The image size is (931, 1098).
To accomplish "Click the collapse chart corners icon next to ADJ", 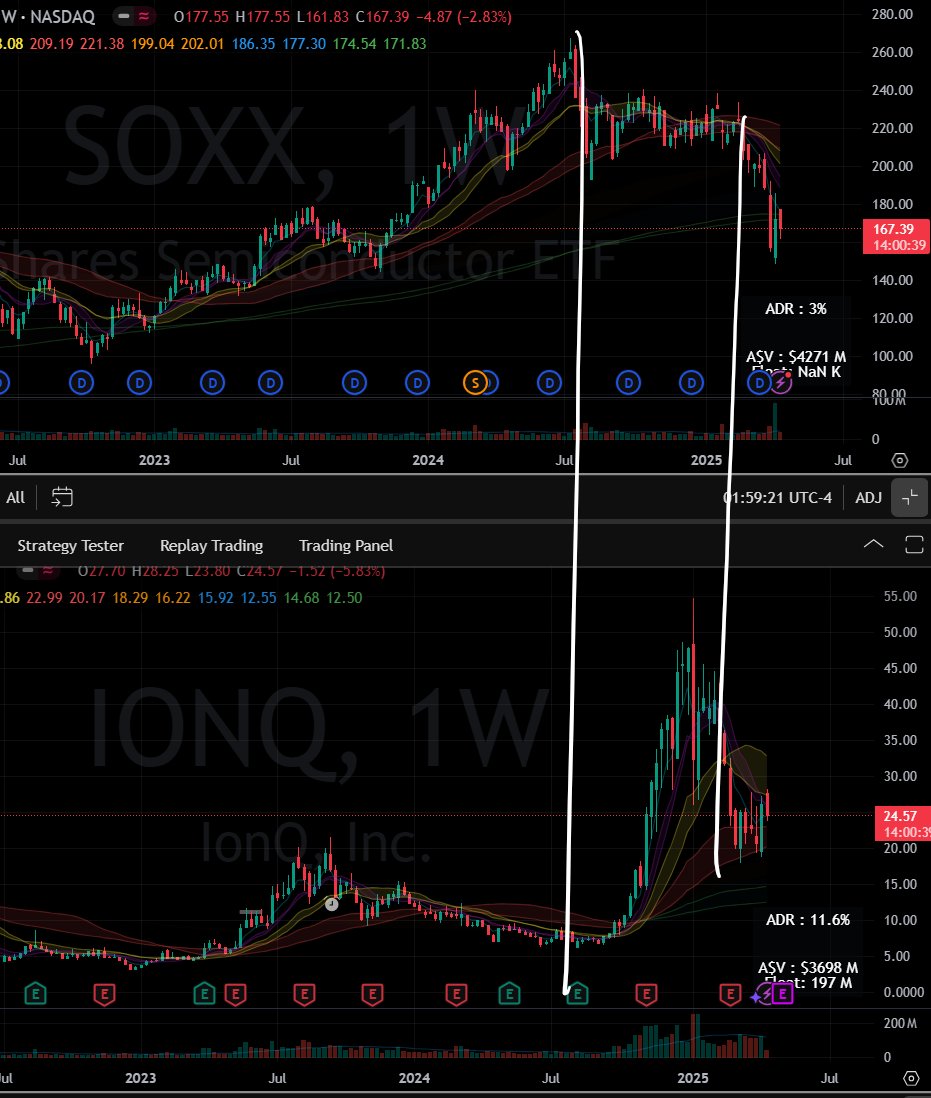I will point(909,498).
